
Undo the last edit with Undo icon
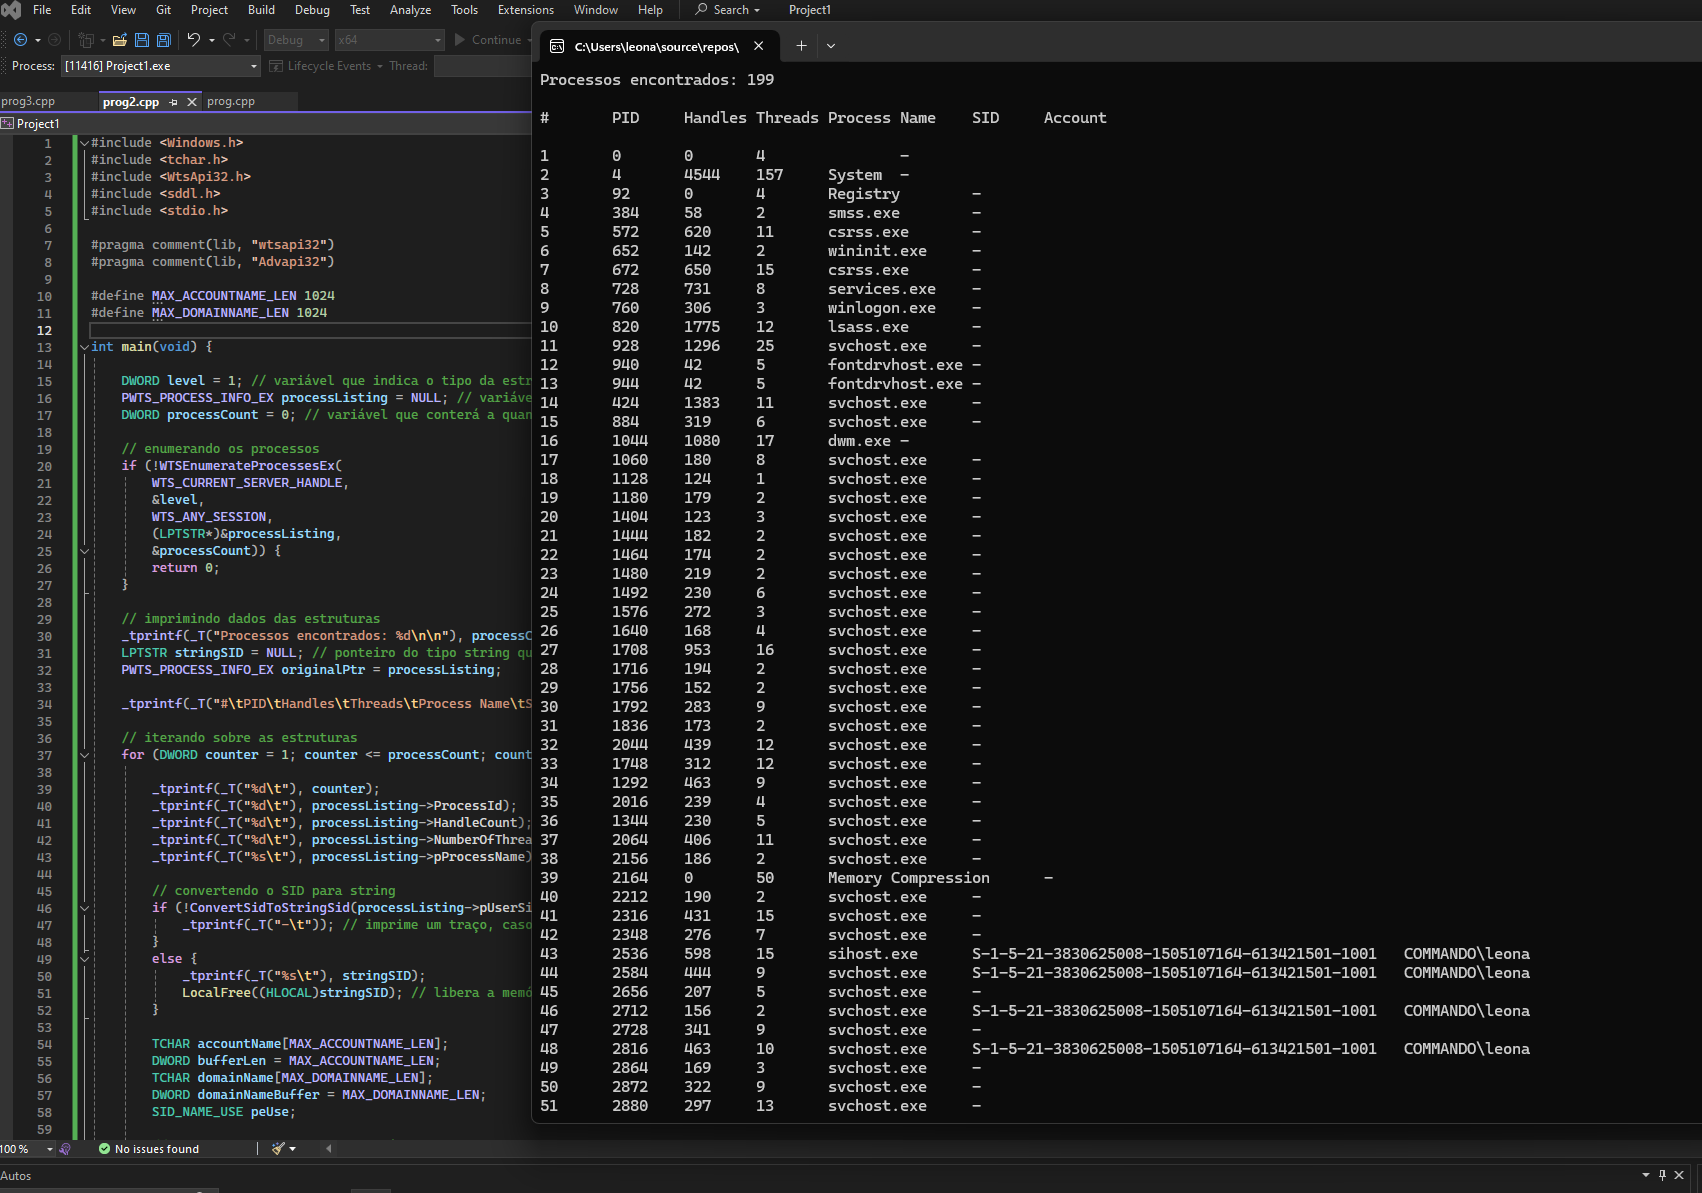tap(194, 40)
